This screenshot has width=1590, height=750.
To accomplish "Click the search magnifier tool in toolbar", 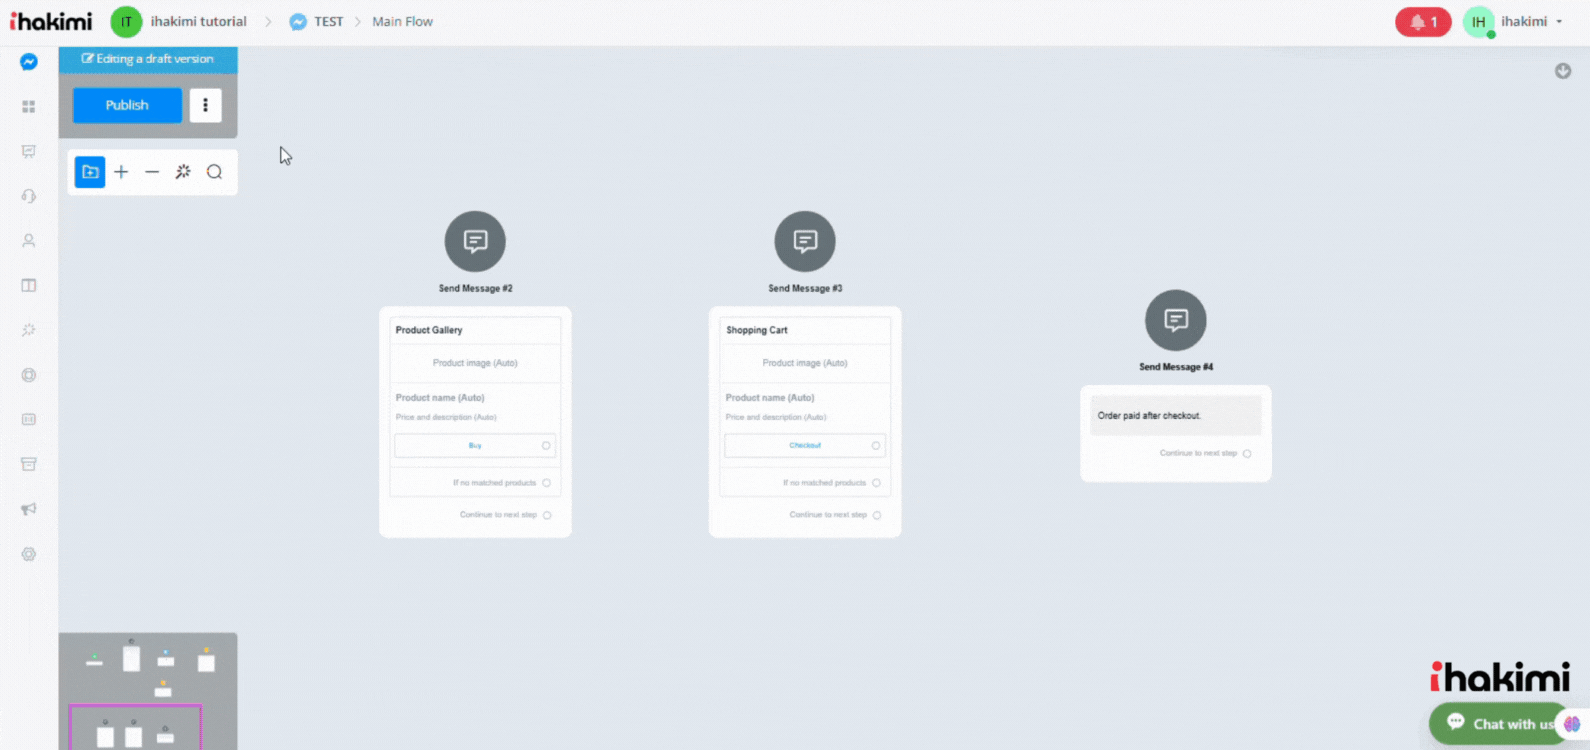I will tap(214, 172).
